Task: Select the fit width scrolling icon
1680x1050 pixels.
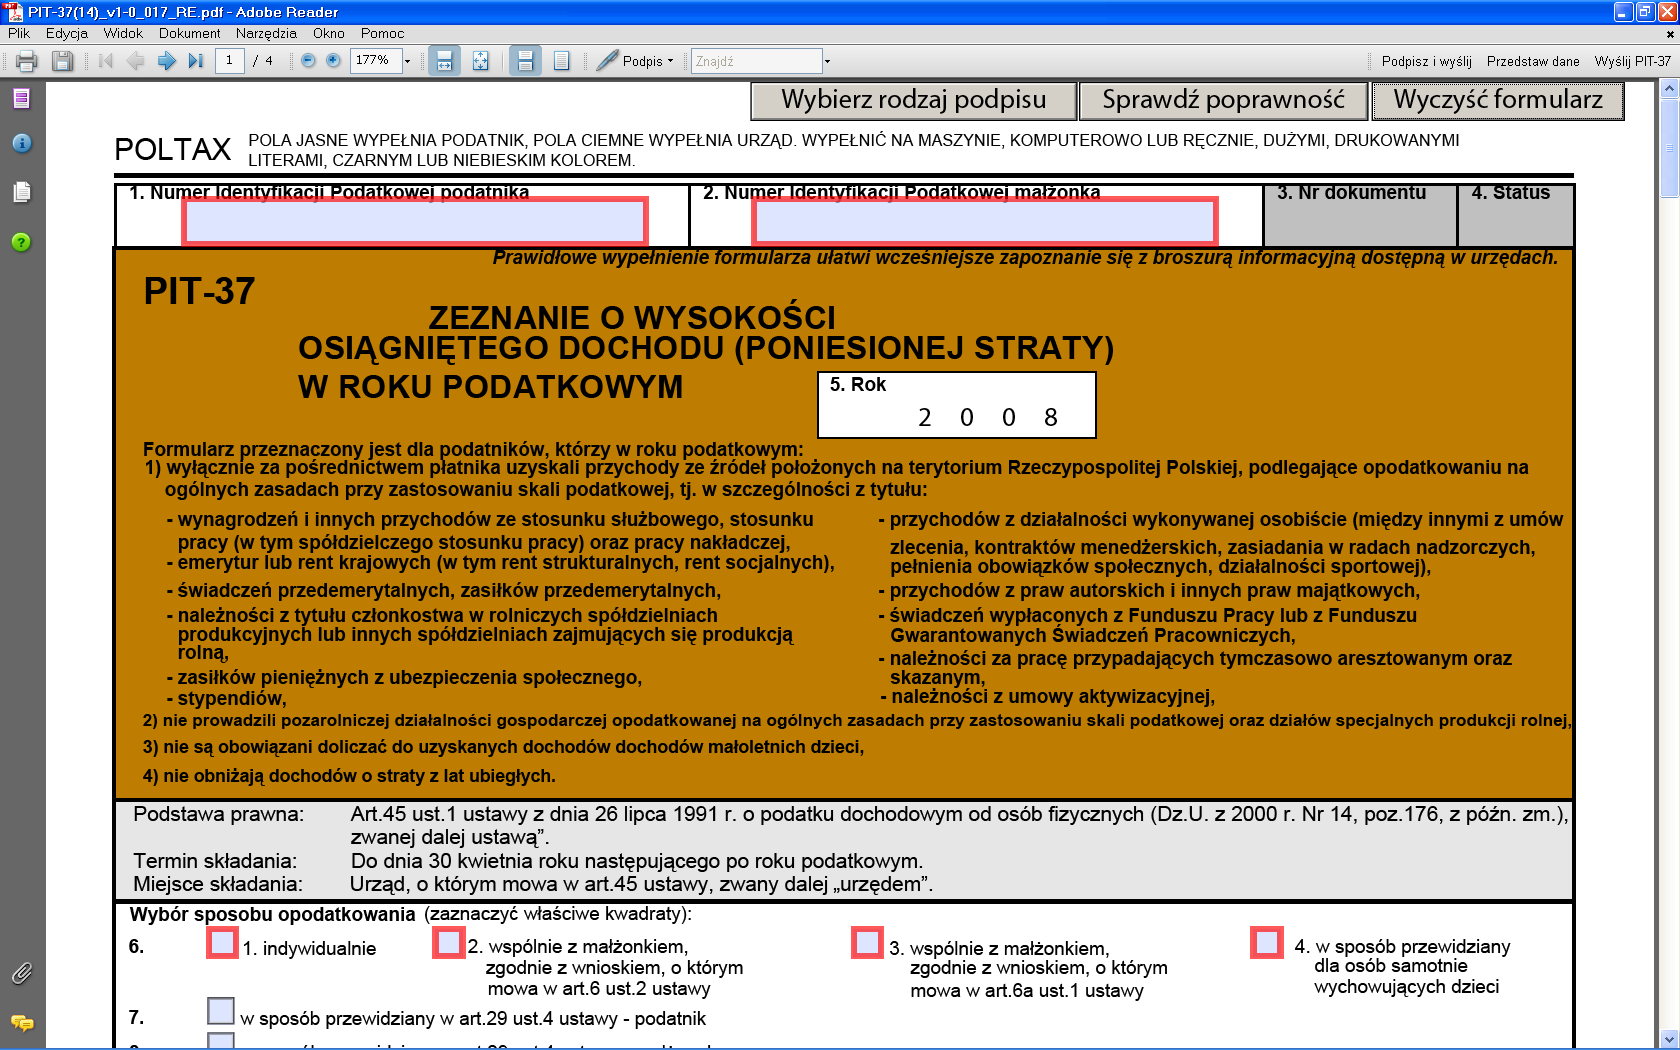Action: (445, 61)
